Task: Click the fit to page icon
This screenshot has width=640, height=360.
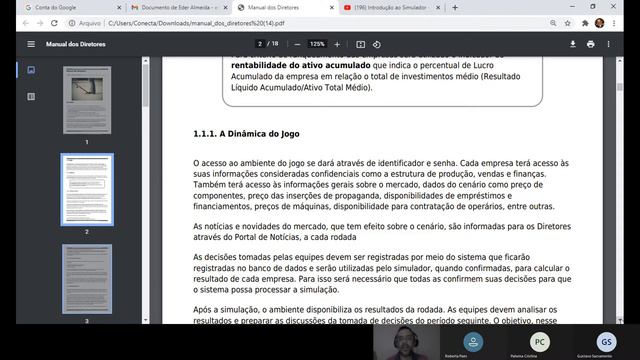Action: click(x=360, y=44)
